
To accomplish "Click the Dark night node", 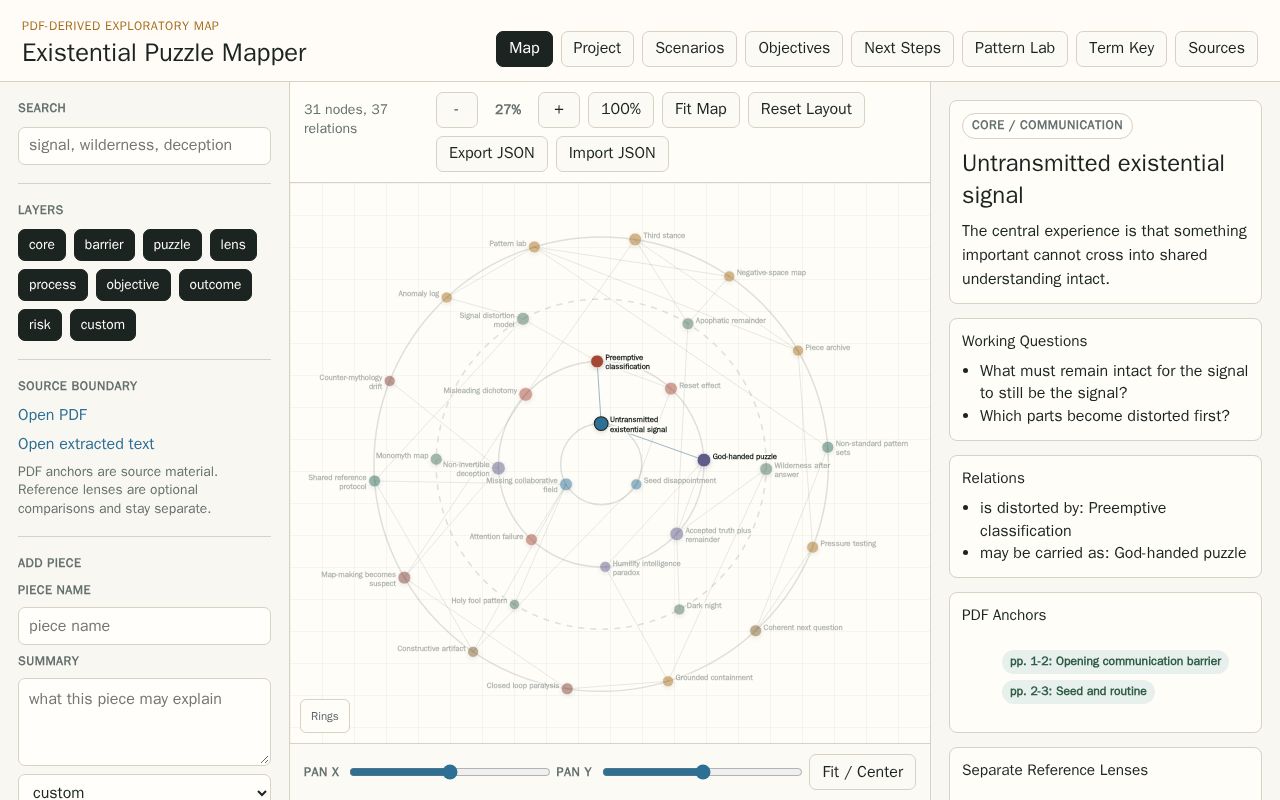I will pyautogui.click(x=679, y=609).
